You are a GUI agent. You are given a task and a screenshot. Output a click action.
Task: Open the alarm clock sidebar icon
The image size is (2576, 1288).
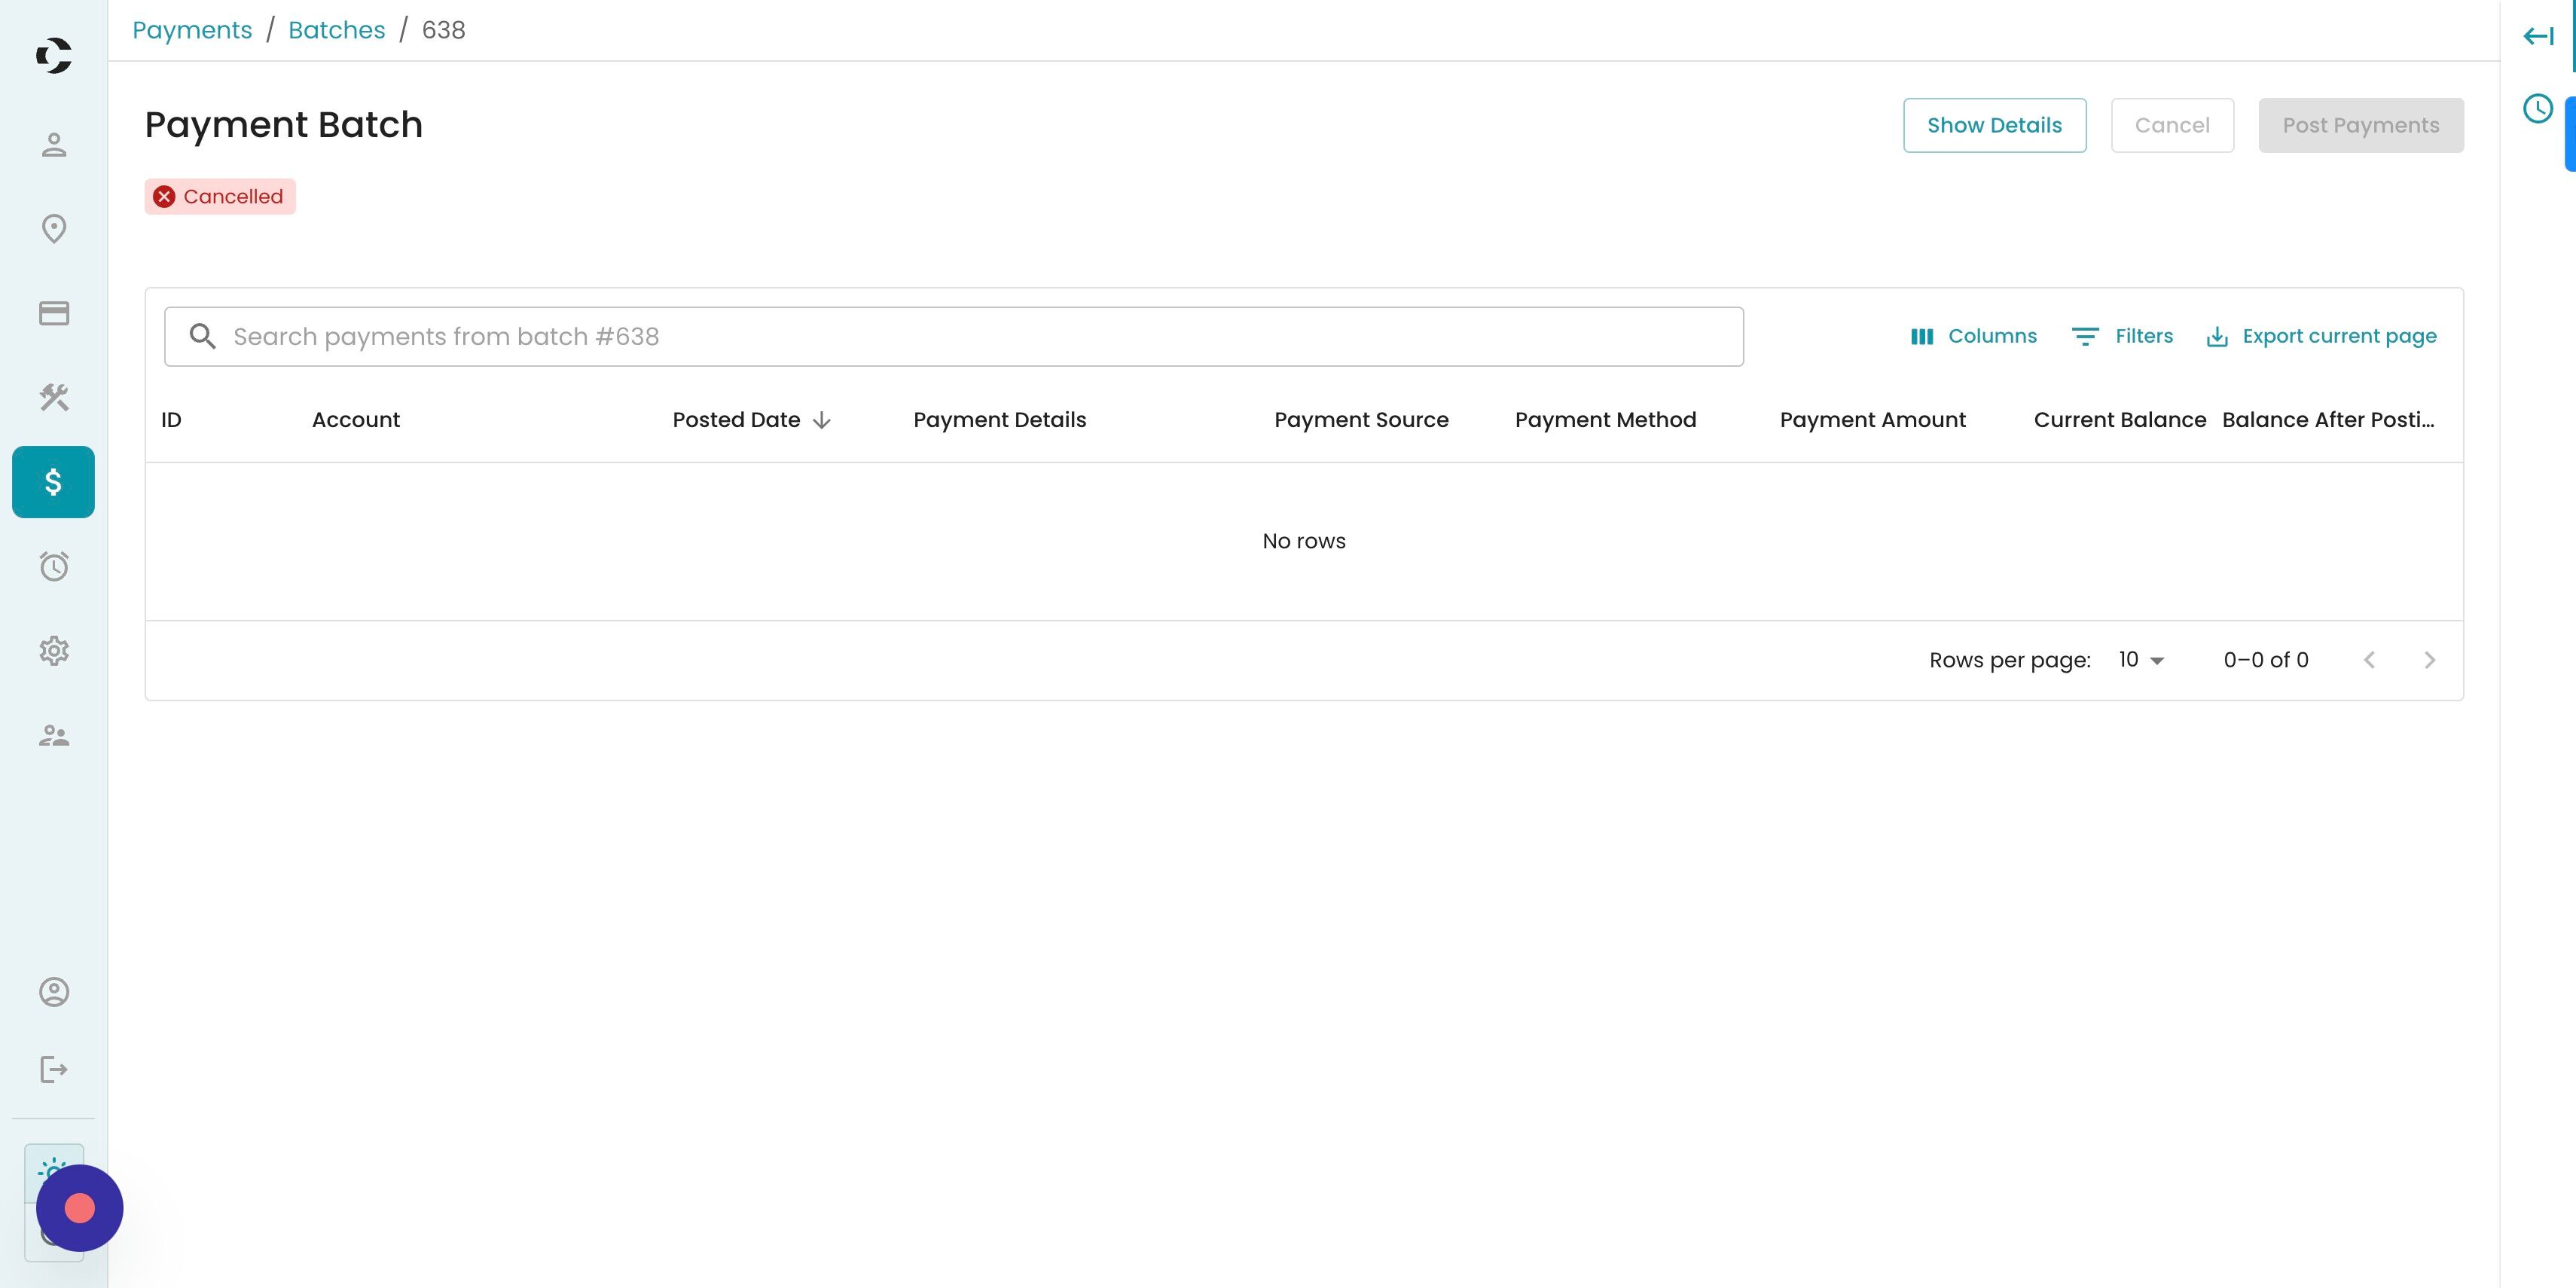tap(54, 567)
